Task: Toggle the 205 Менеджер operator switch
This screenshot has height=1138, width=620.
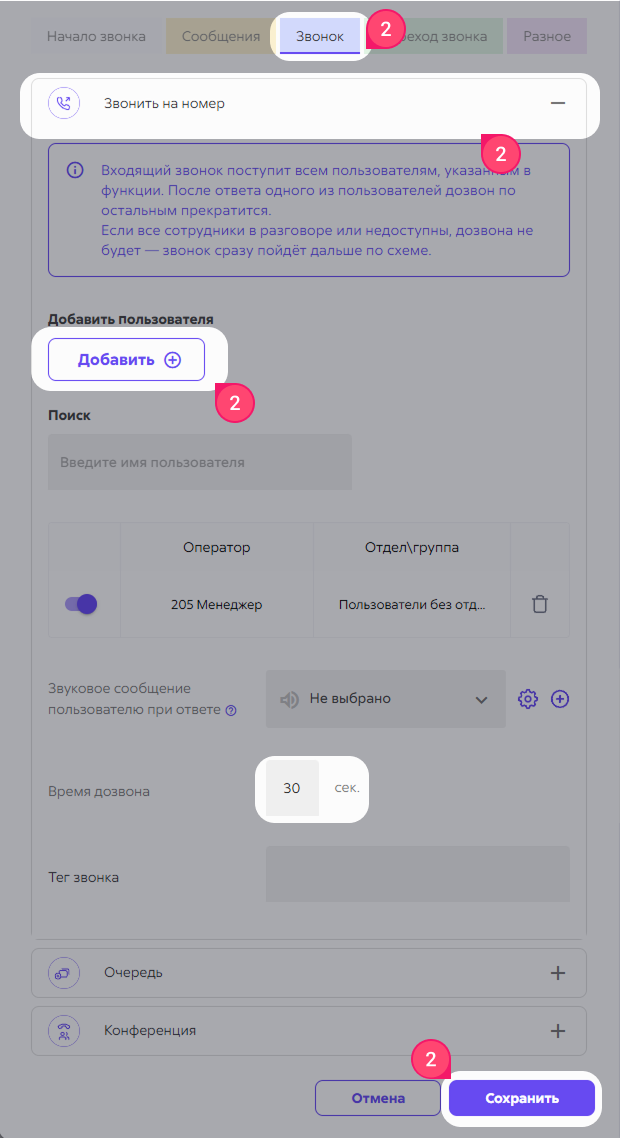Action: (x=81, y=605)
